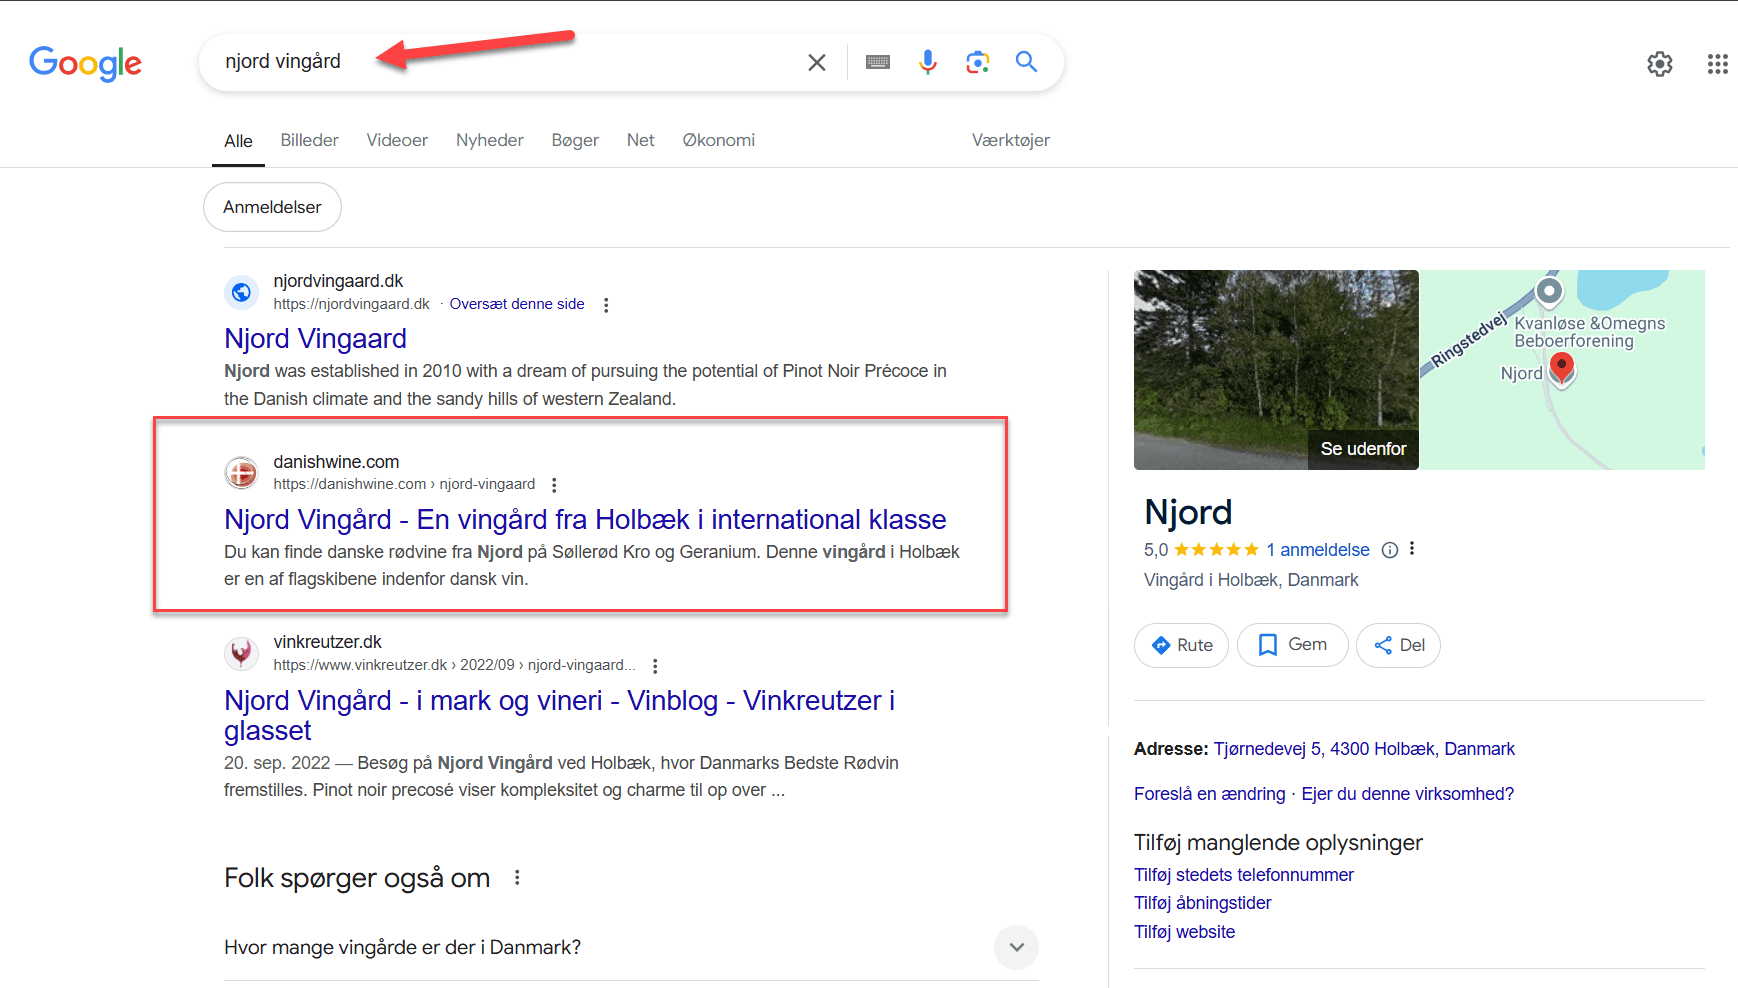Click the Del share button
This screenshot has width=1738, height=988.
[x=1398, y=645]
